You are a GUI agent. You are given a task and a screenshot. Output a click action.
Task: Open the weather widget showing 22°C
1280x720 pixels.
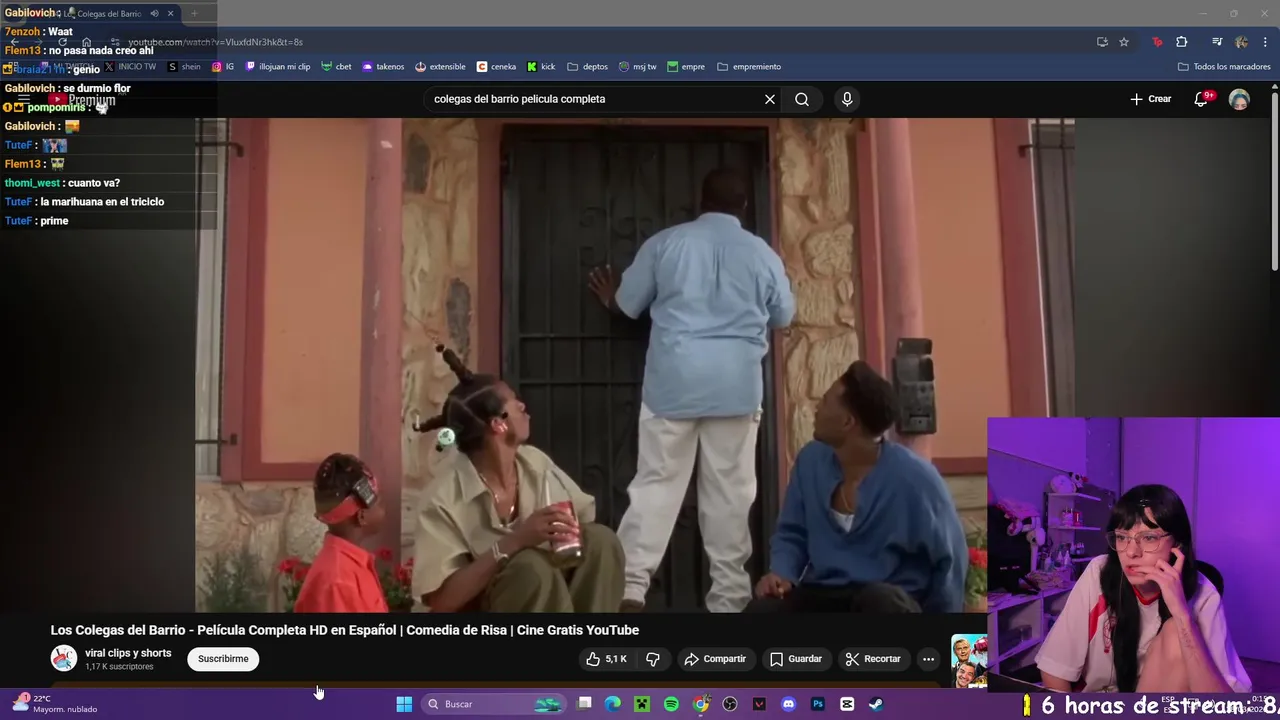tap(56, 704)
